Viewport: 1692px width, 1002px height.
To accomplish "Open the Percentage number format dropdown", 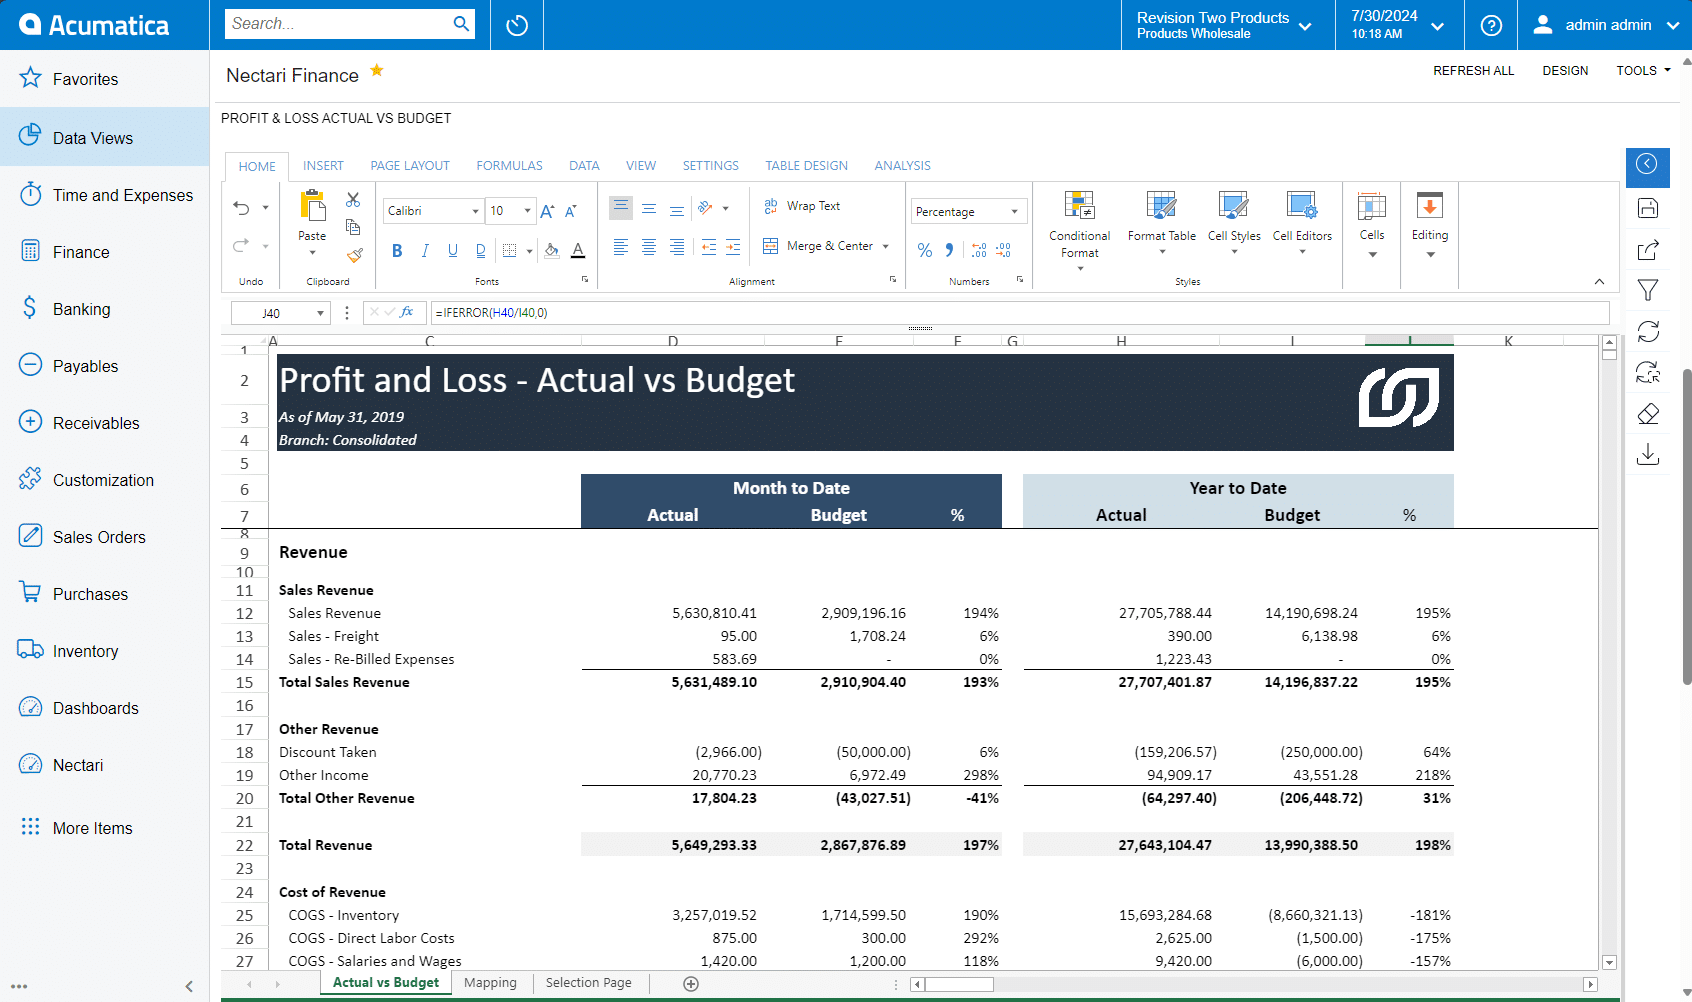I will (1015, 211).
